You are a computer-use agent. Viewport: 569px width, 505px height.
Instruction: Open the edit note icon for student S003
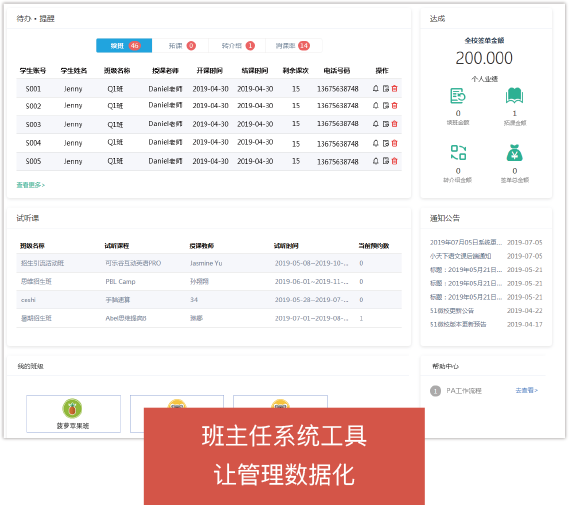(386, 124)
